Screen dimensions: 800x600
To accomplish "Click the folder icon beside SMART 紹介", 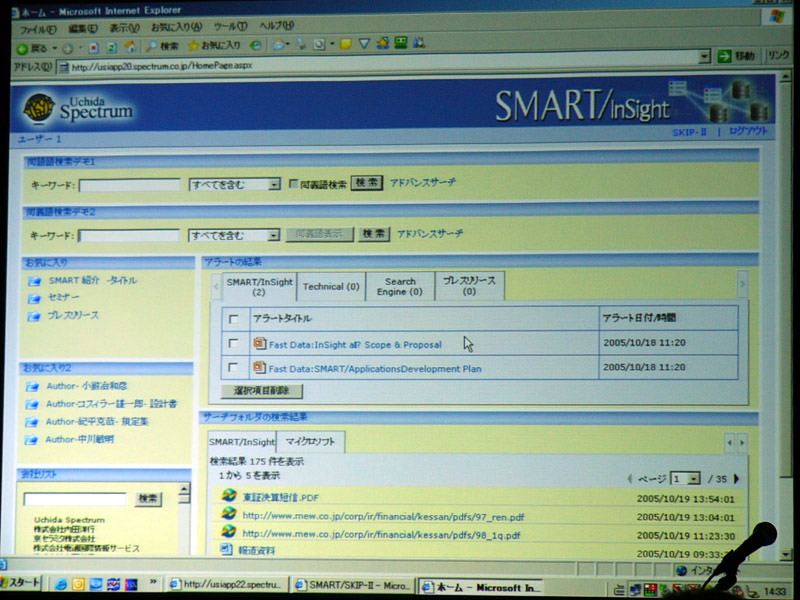I will pos(34,281).
